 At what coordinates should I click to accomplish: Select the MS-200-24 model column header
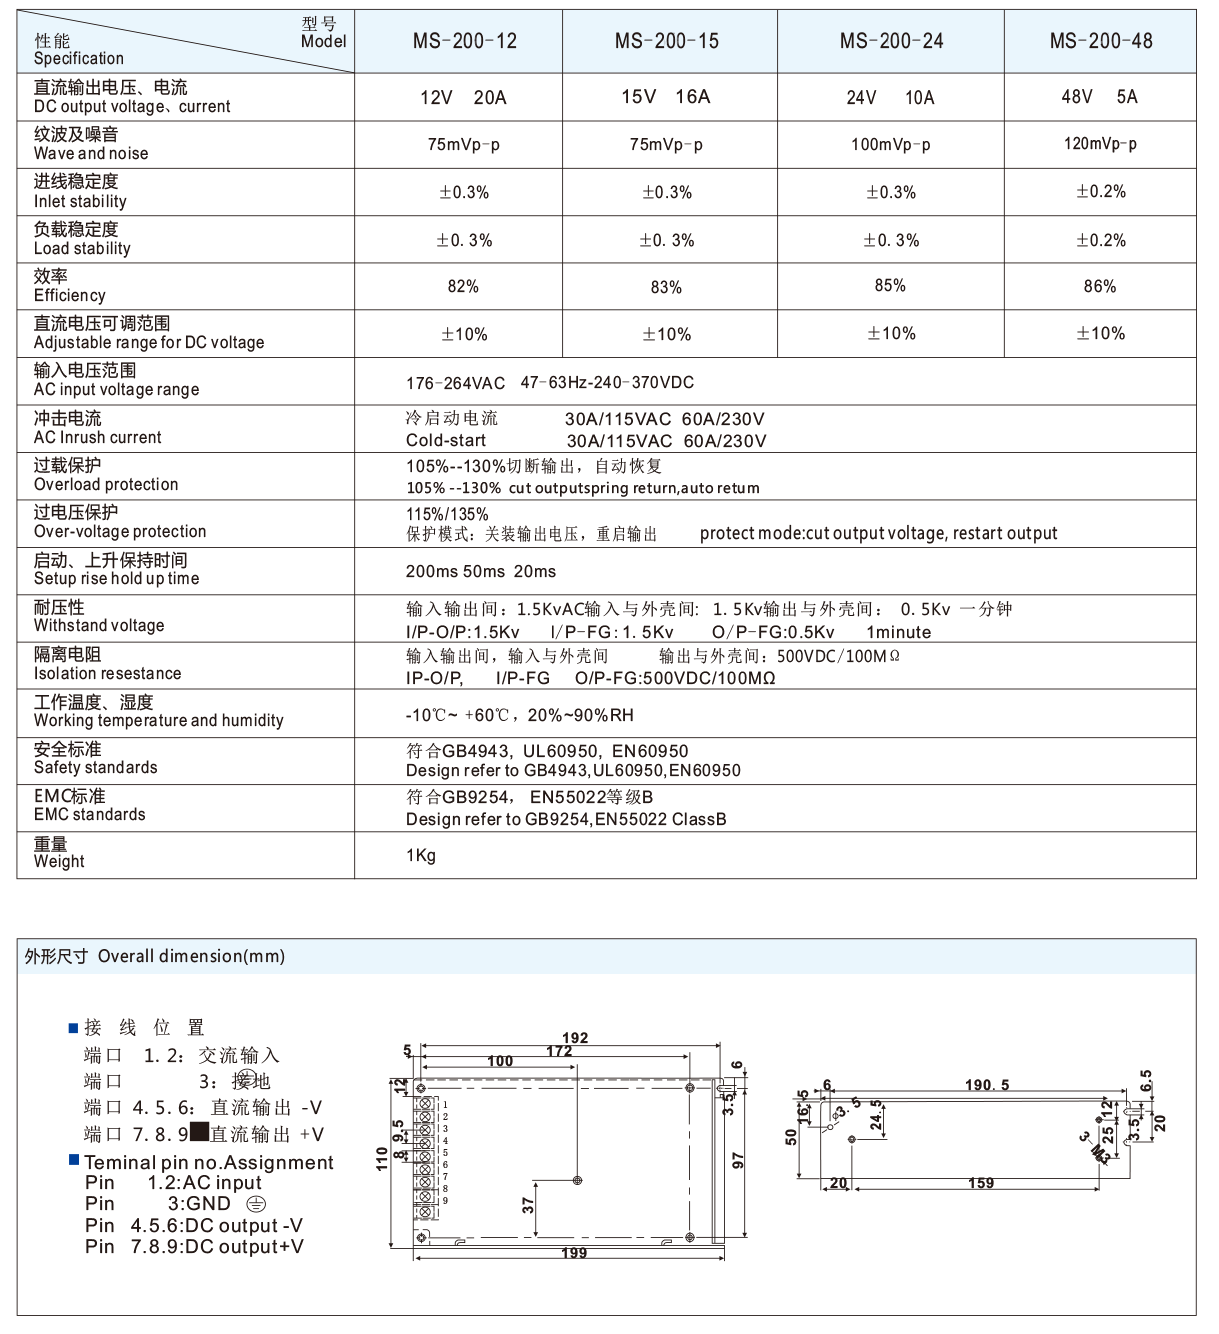coord(891,41)
